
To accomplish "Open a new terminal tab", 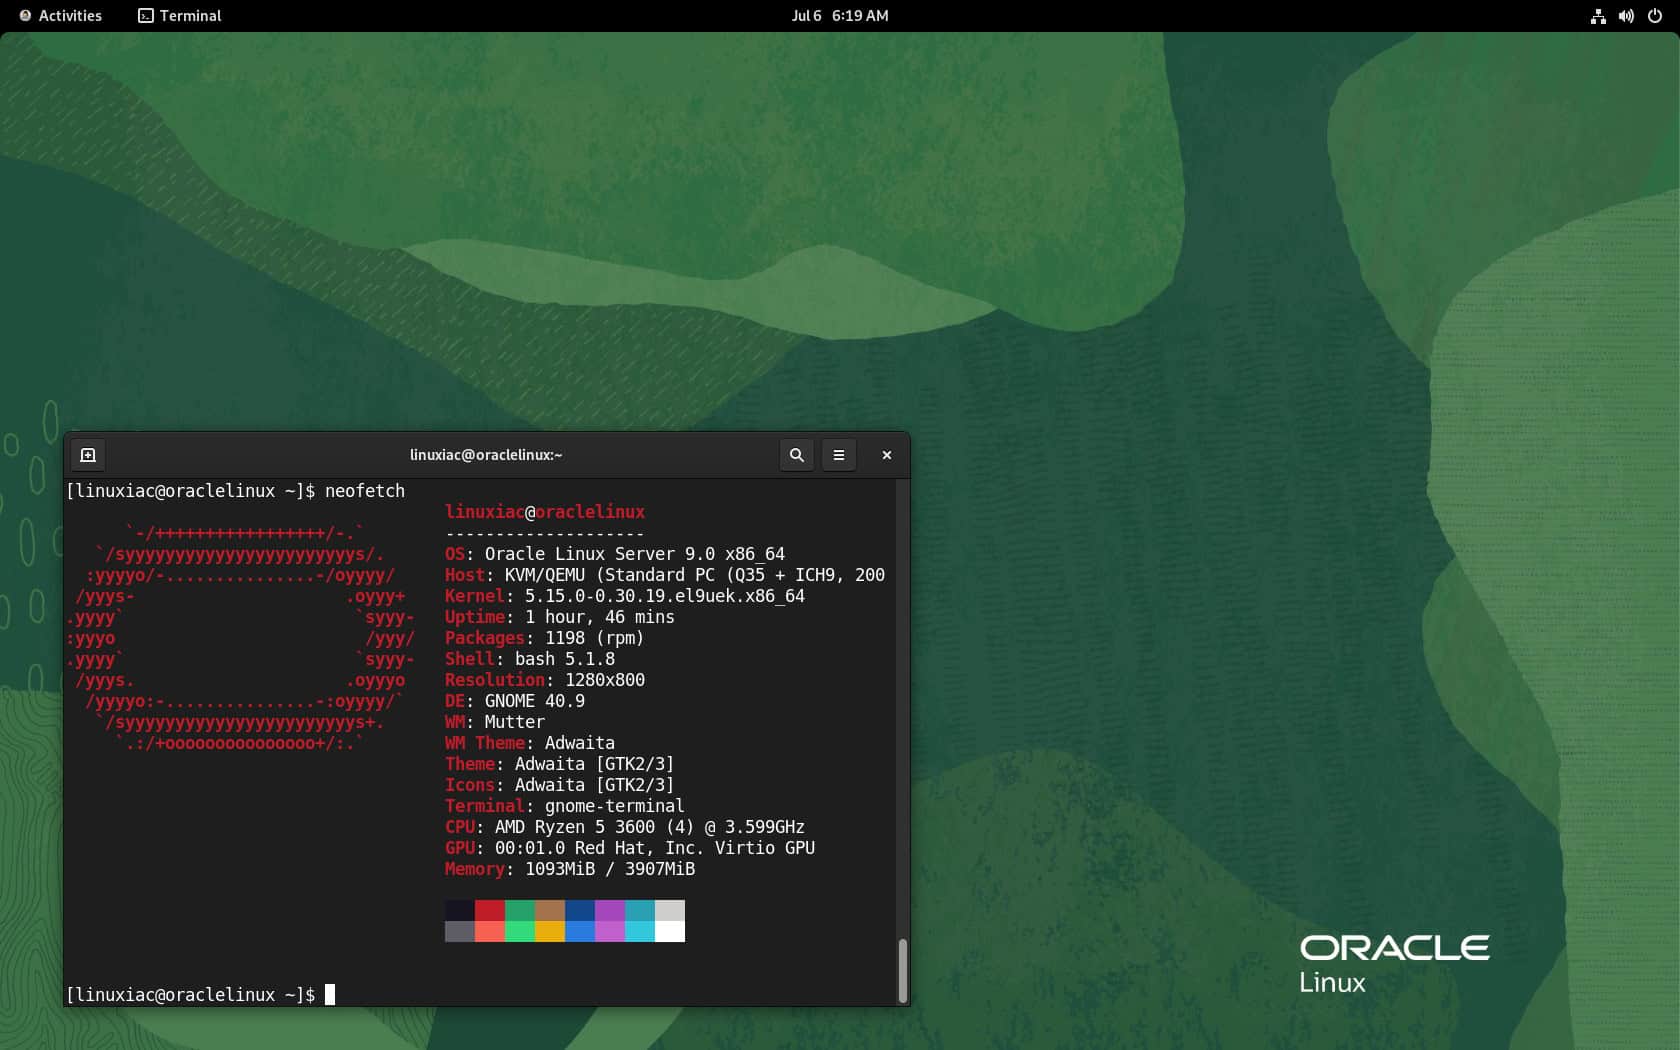I will coord(88,455).
